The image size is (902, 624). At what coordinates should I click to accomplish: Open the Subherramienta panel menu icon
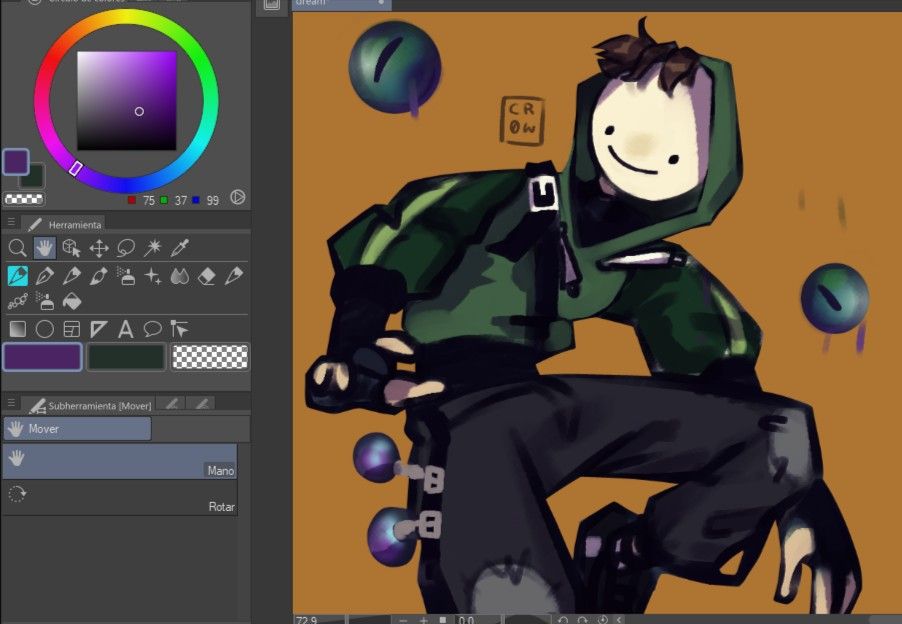(x=11, y=403)
